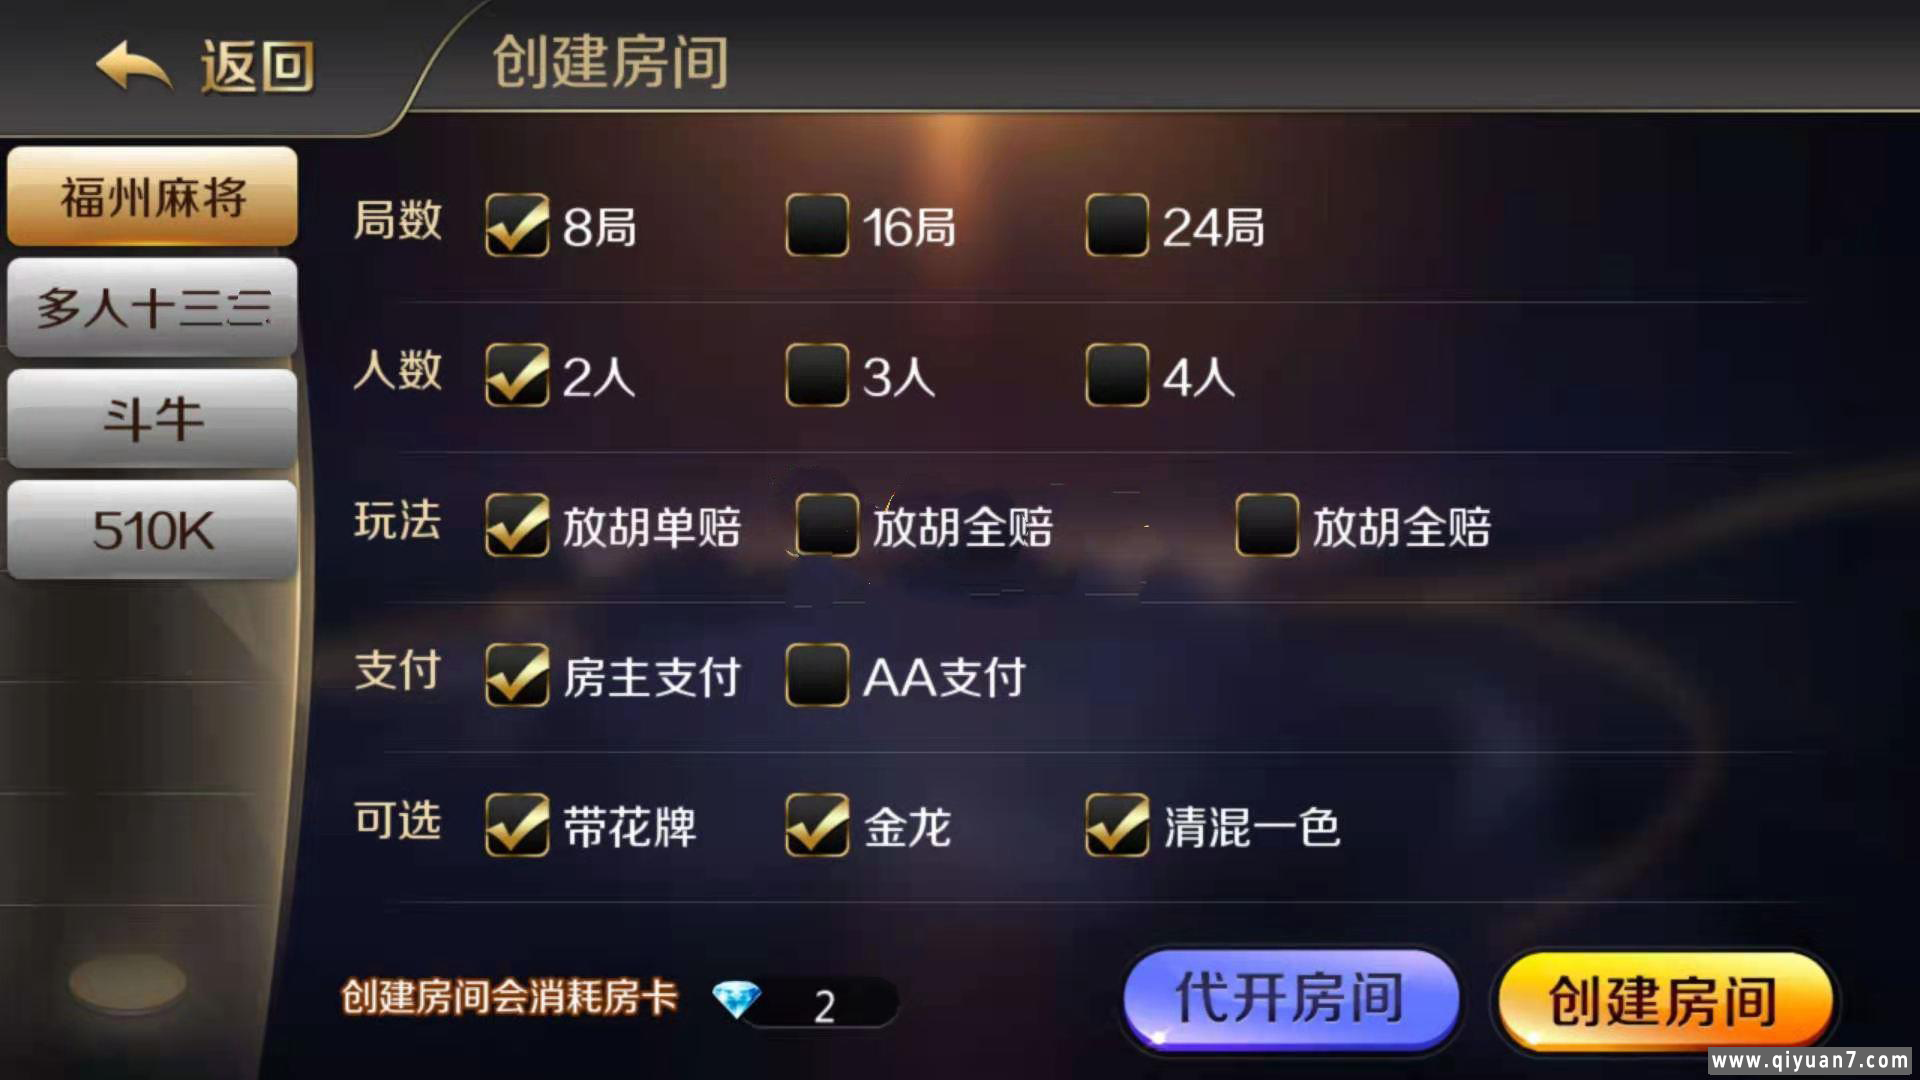The height and width of the screenshot is (1080, 1920).
Task: Choose the 4人 player count option
Action: coord(1117,375)
